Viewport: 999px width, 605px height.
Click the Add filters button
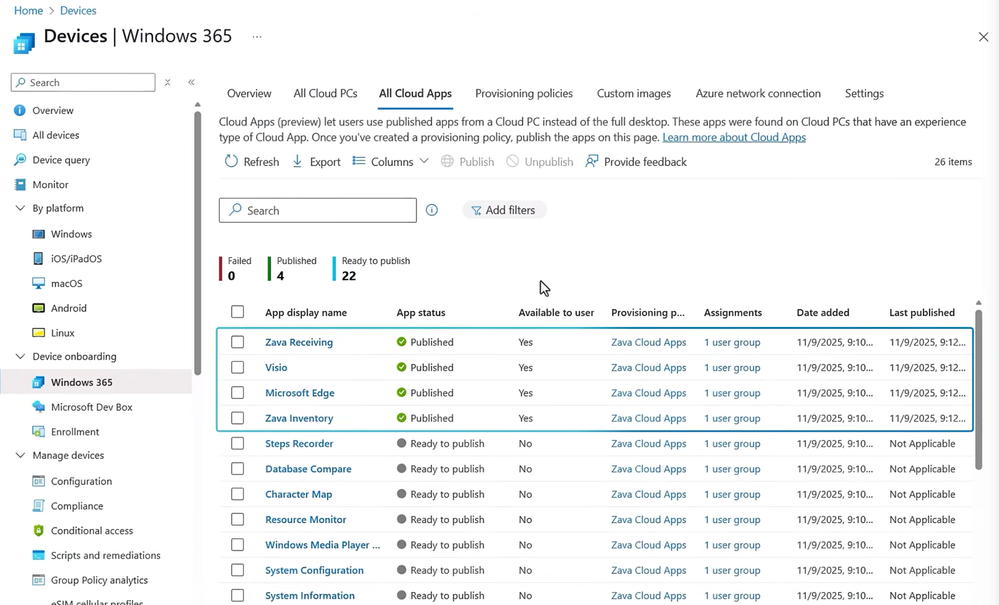(504, 210)
